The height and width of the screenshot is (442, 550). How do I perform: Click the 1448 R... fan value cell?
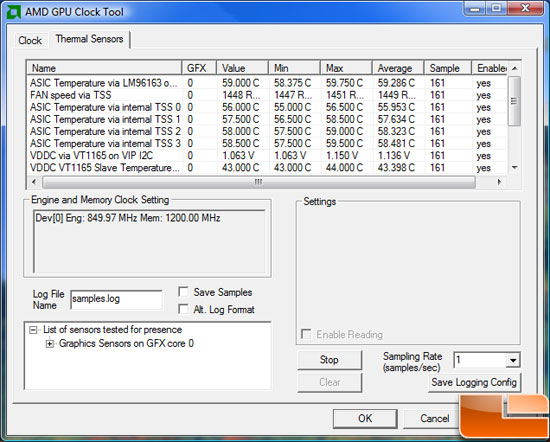pos(241,95)
